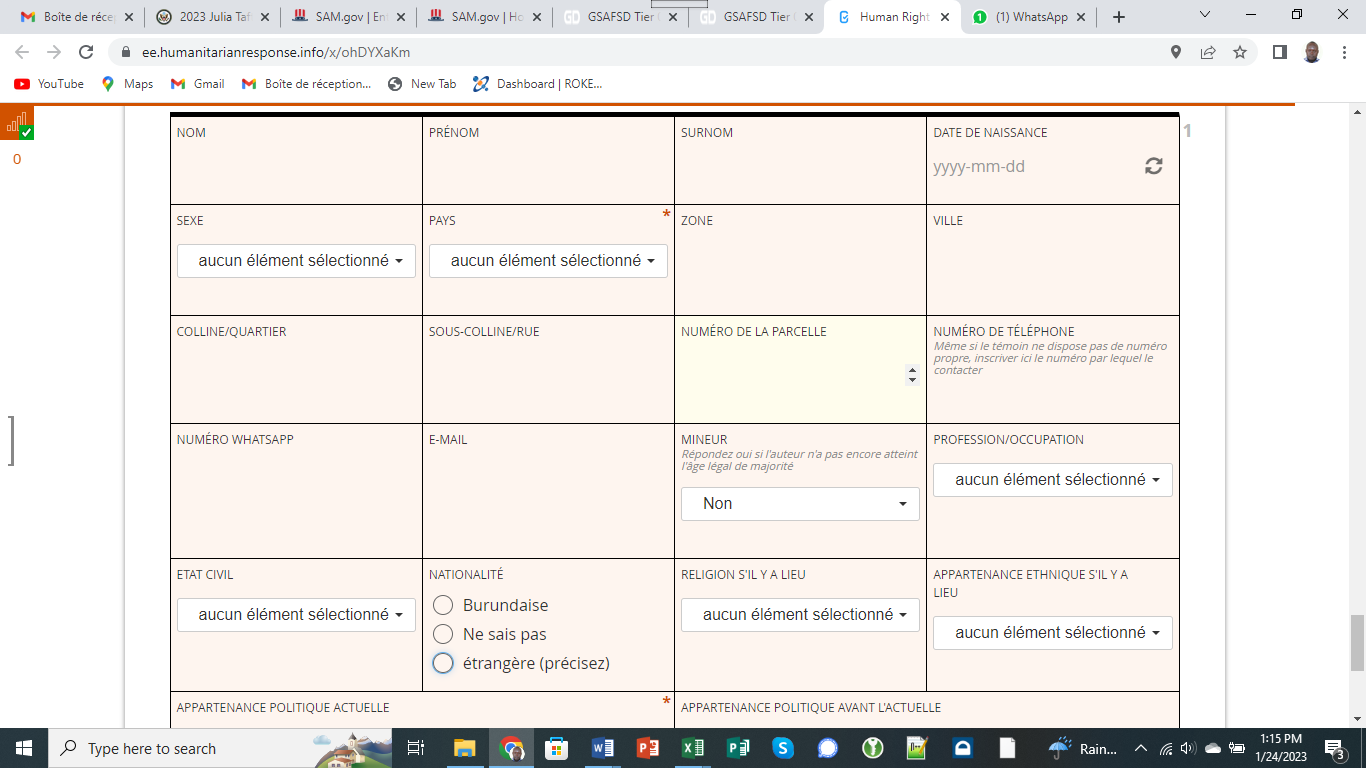This screenshot has width=1366, height=768.
Task: Open Microsoft Excel from the taskbar
Action: click(693, 748)
